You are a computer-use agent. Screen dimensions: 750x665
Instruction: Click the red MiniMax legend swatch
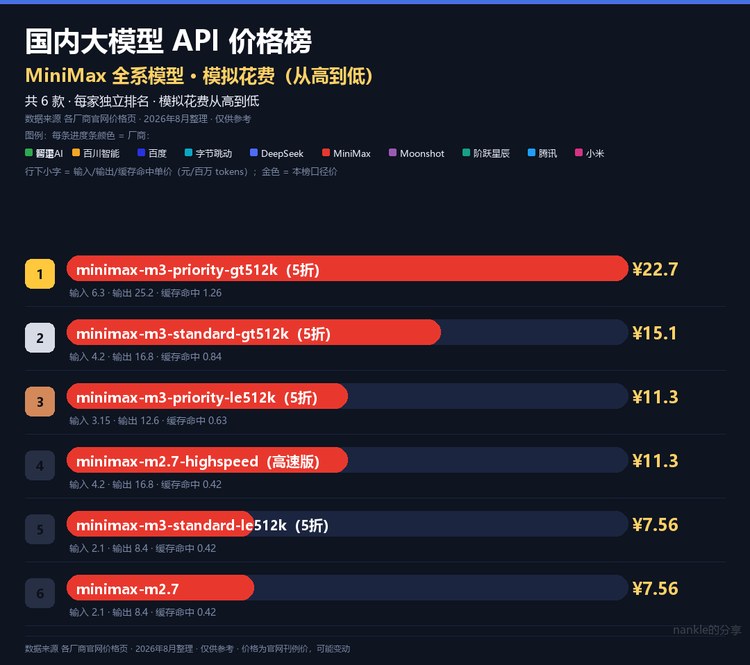[x=326, y=153]
